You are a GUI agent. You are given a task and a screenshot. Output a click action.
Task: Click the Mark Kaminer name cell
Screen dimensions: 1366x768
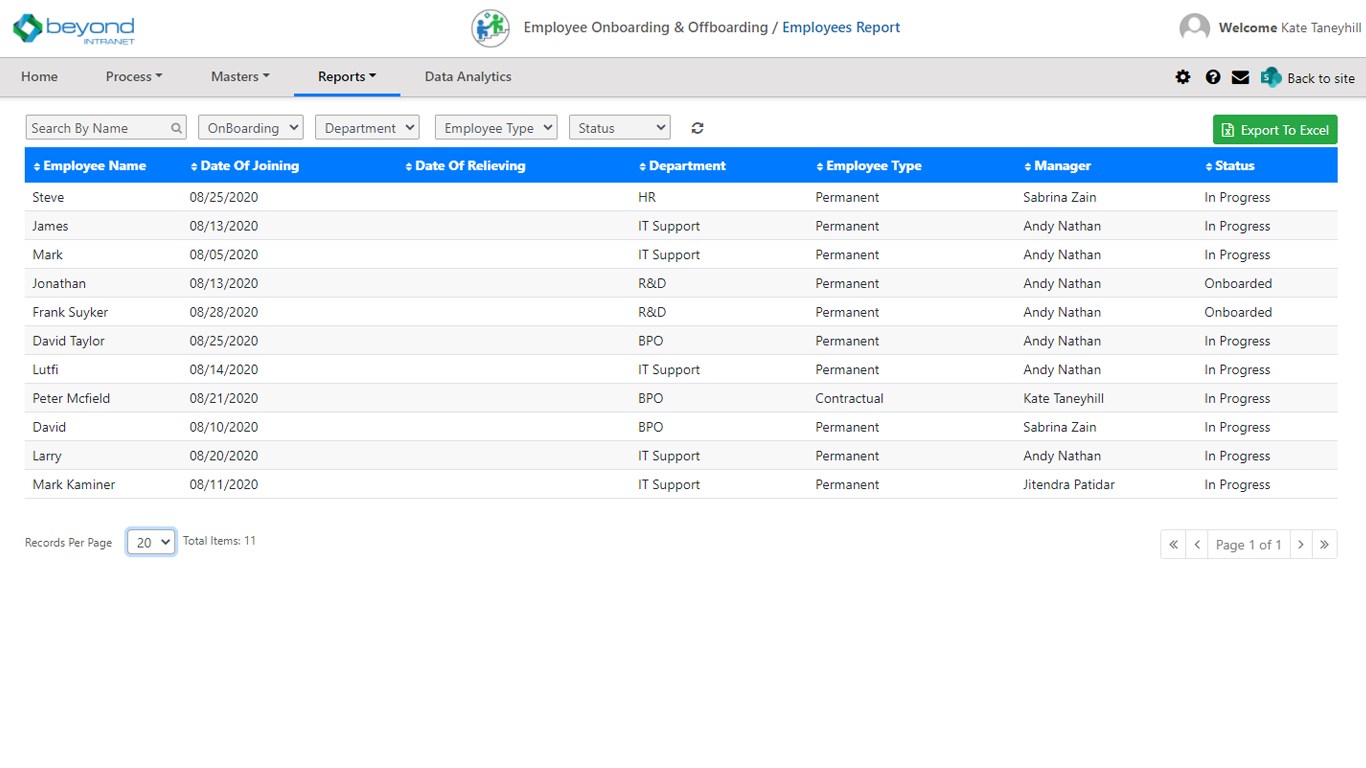click(x=74, y=484)
